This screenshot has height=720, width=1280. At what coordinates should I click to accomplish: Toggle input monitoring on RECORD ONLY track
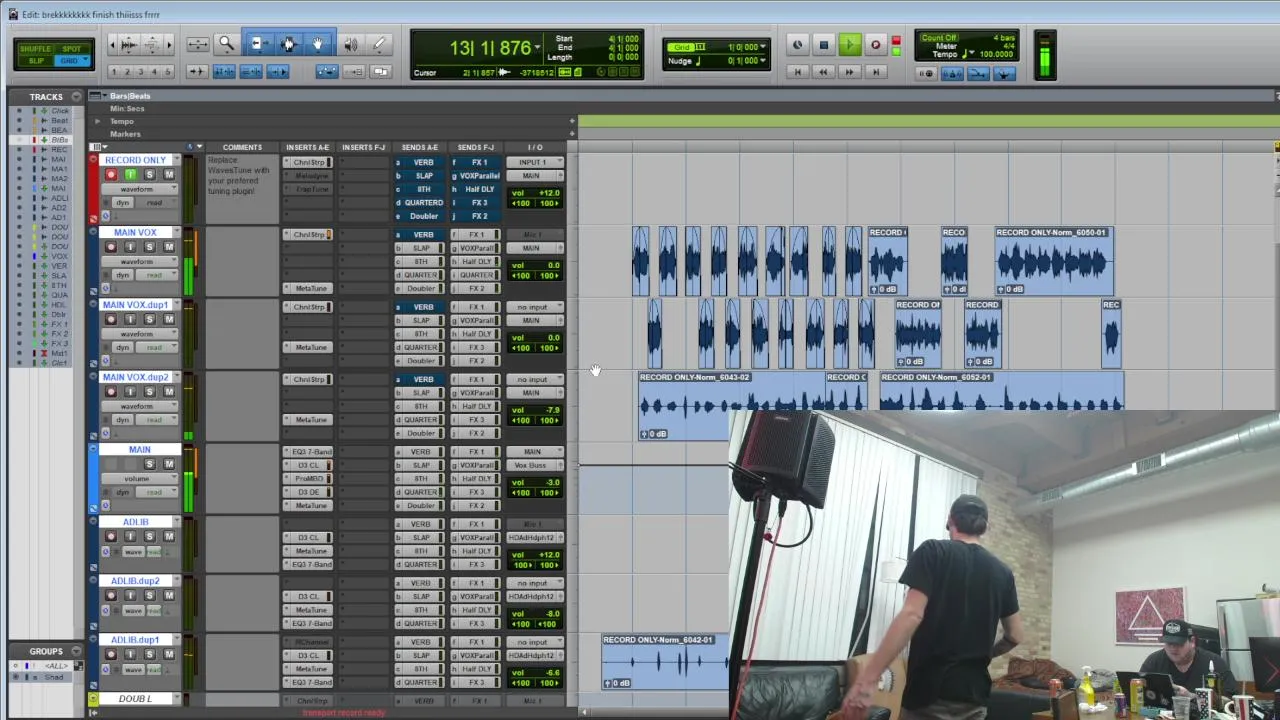(130, 175)
